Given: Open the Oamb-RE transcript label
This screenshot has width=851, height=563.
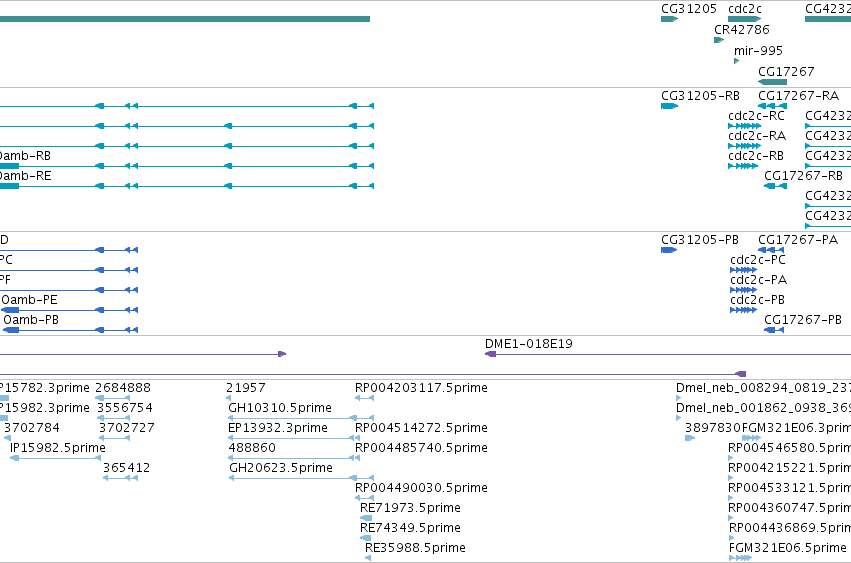Looking at the screenshot, I should click(x=26, y=176).
